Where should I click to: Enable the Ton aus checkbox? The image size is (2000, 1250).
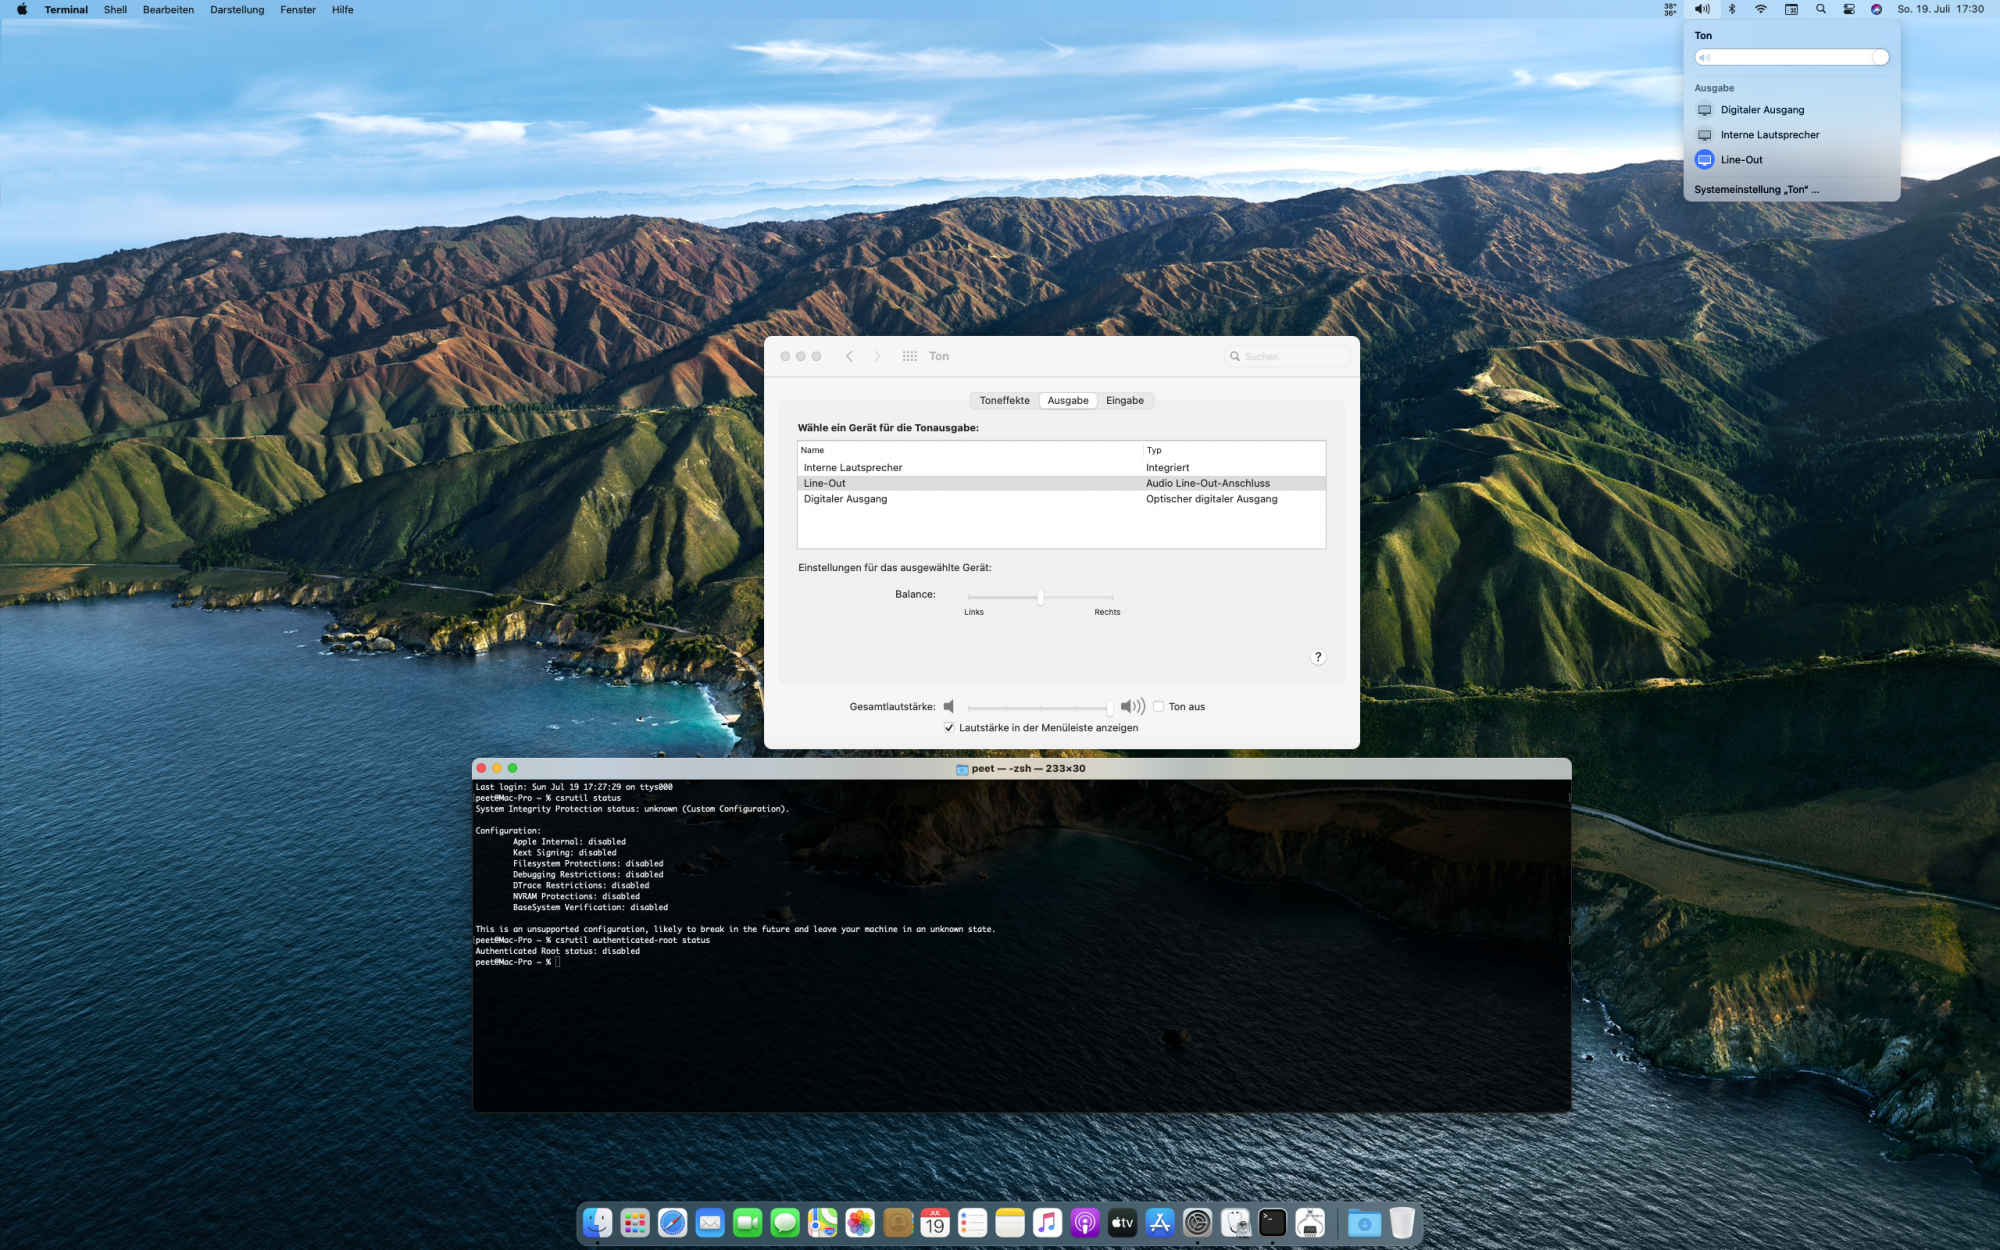click(1159, 707)
